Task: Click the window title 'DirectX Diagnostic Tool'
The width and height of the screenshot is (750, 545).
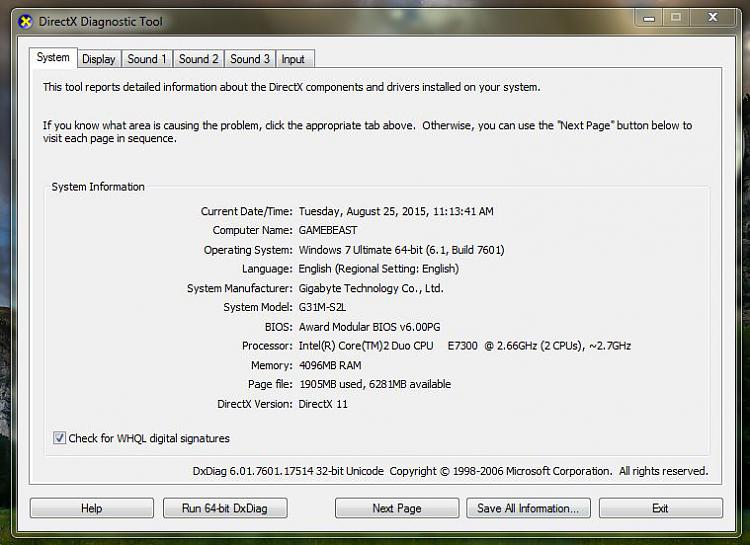Action: 100,22
